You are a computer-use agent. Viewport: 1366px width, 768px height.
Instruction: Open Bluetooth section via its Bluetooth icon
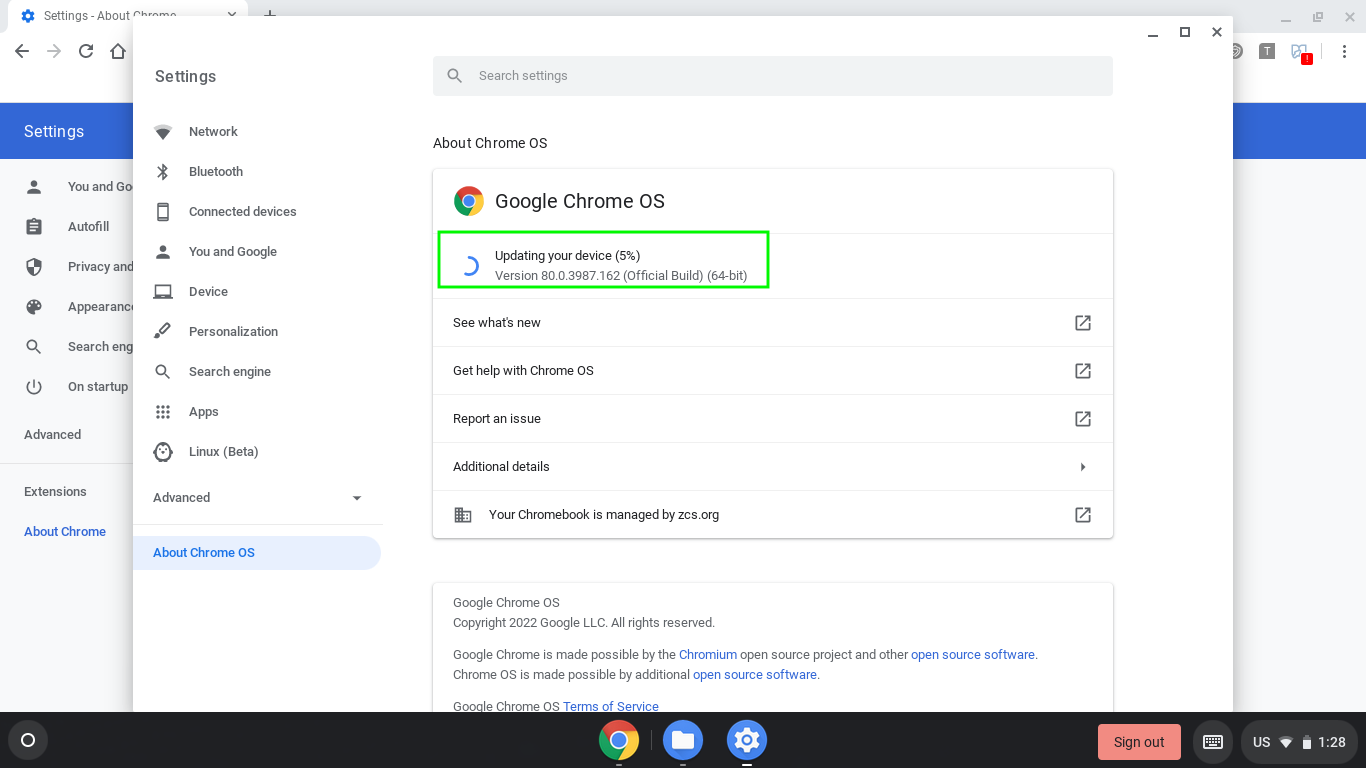[x=163, y=172]
